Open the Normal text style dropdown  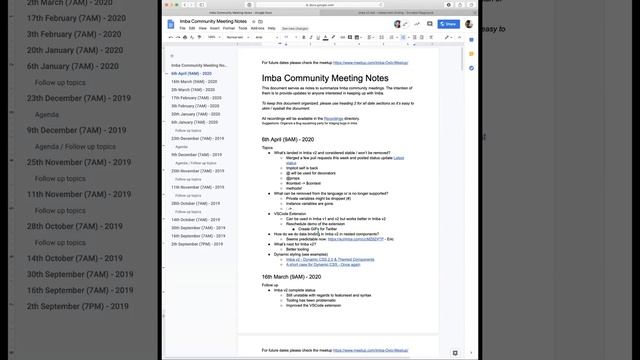238,37
